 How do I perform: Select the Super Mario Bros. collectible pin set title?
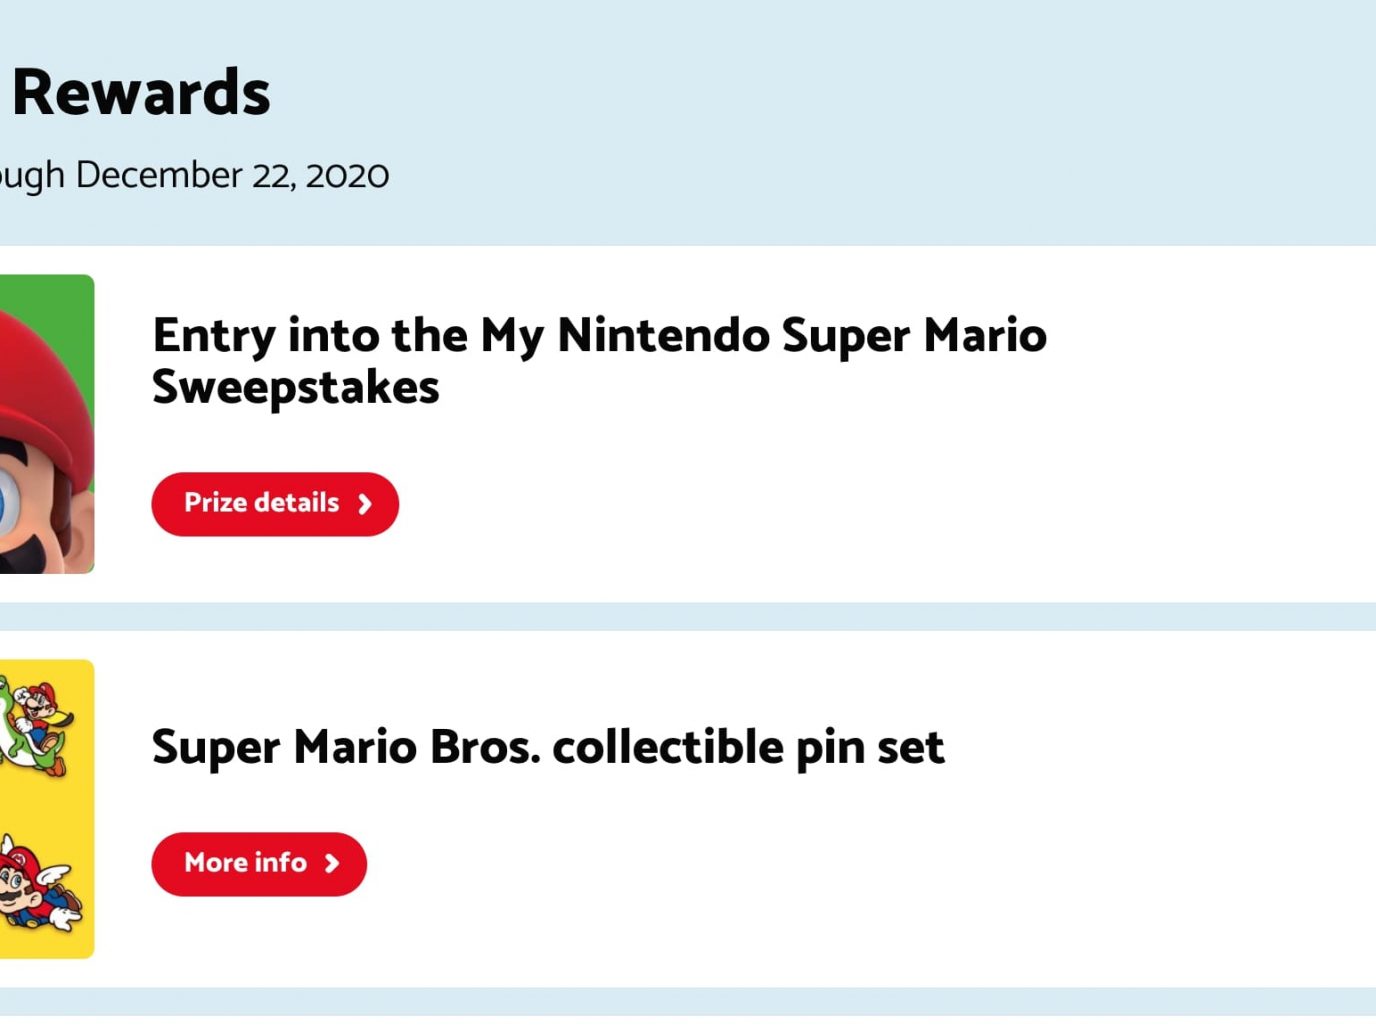[x=547, y=747]
